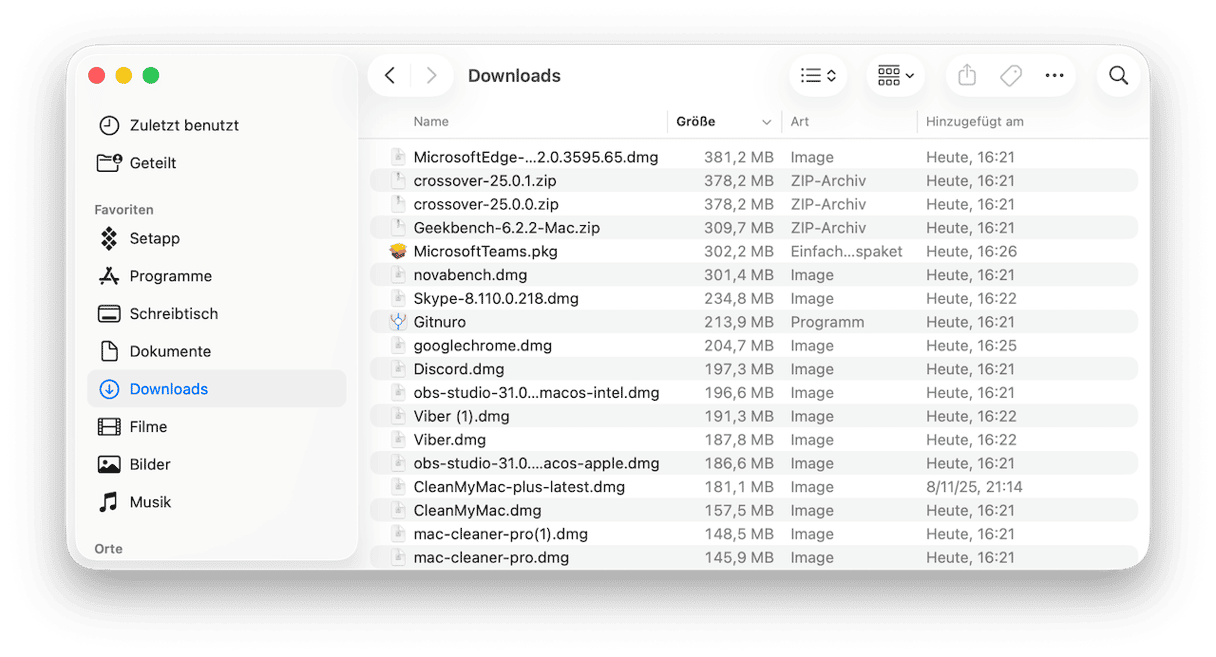
Task: Click the back navigation arrow
Action: (390, 76)
